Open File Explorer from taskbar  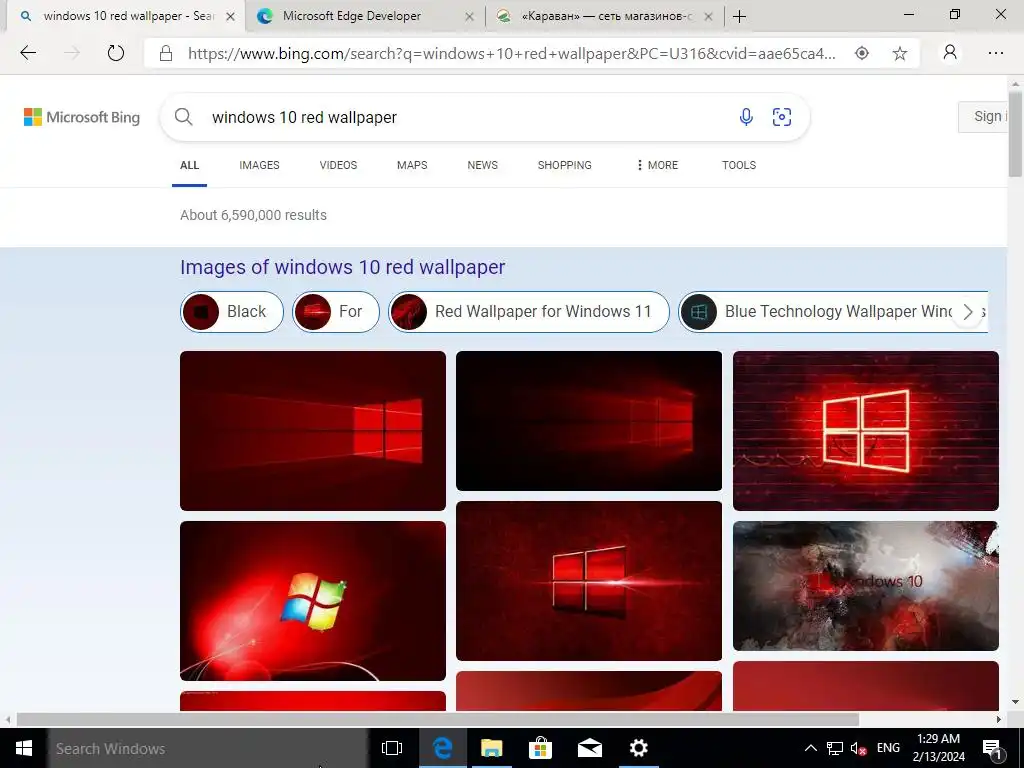[x=491, y=748]
